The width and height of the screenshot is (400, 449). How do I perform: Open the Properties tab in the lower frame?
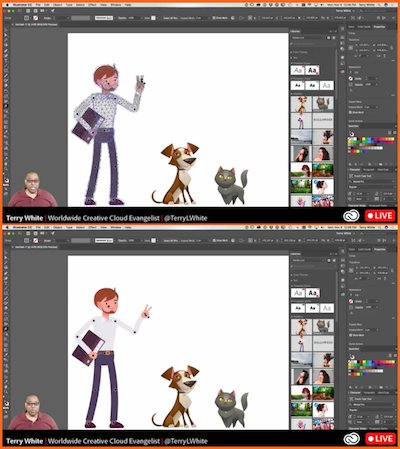point(379,249)
